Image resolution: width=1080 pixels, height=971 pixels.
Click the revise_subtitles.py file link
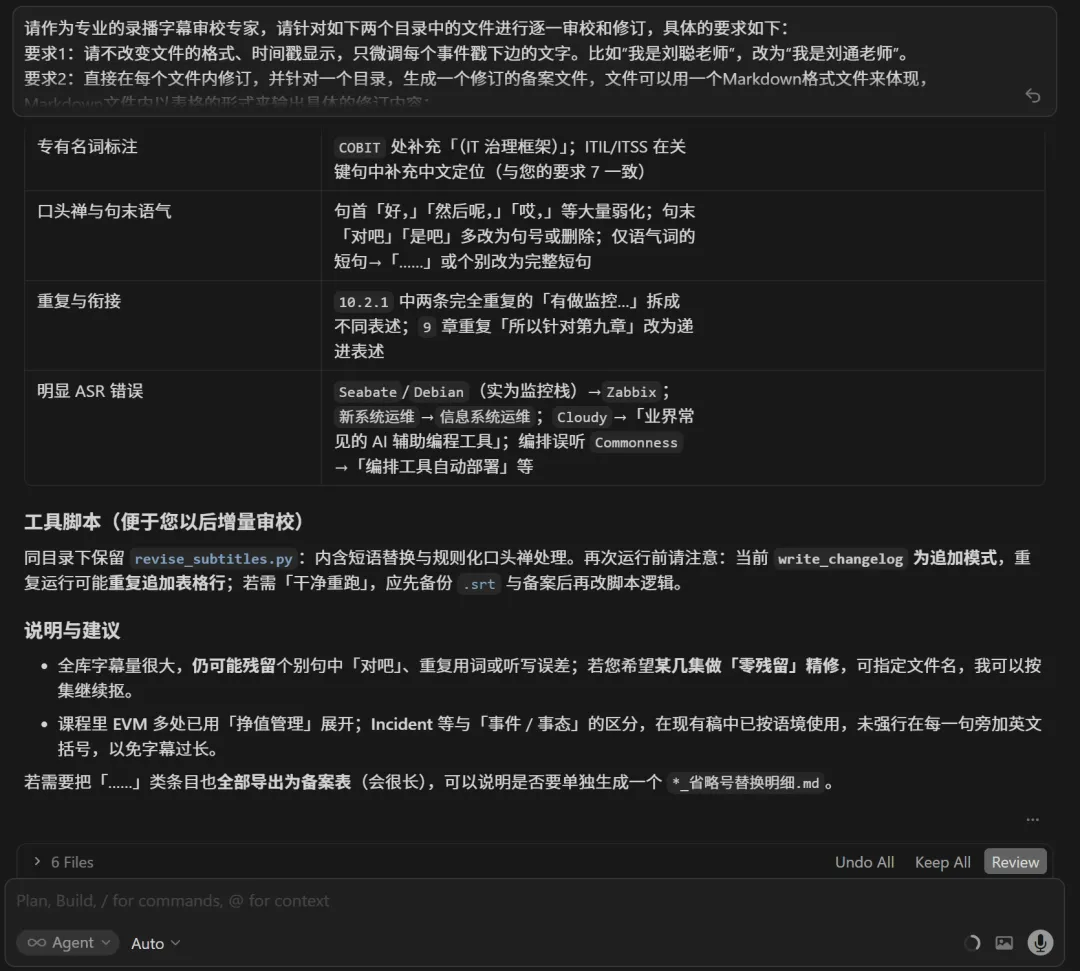[x=214, y=558]
